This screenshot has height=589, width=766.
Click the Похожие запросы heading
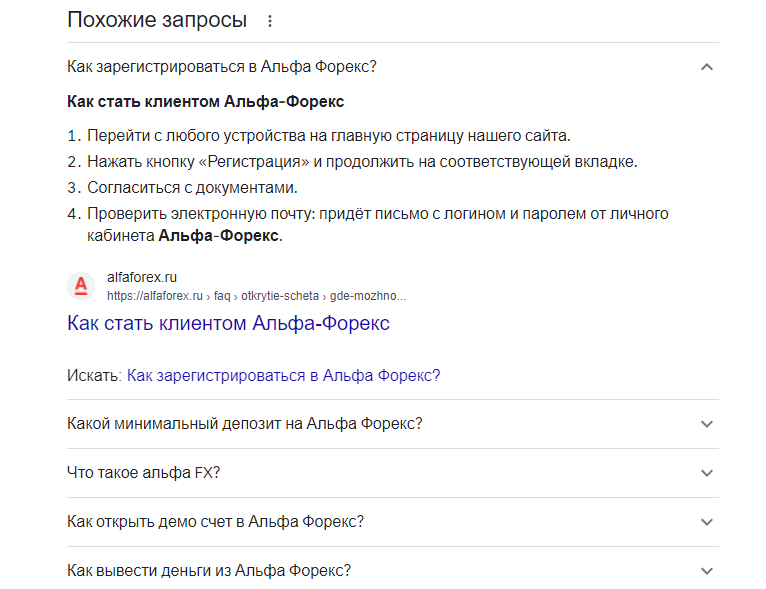pos(157,20)
